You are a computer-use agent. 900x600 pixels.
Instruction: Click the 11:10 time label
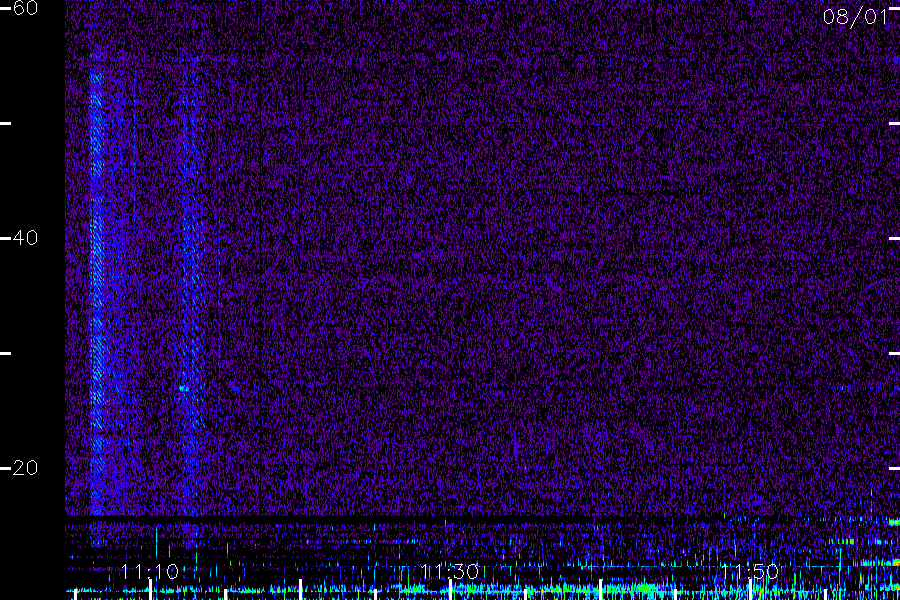click(150, 572)
